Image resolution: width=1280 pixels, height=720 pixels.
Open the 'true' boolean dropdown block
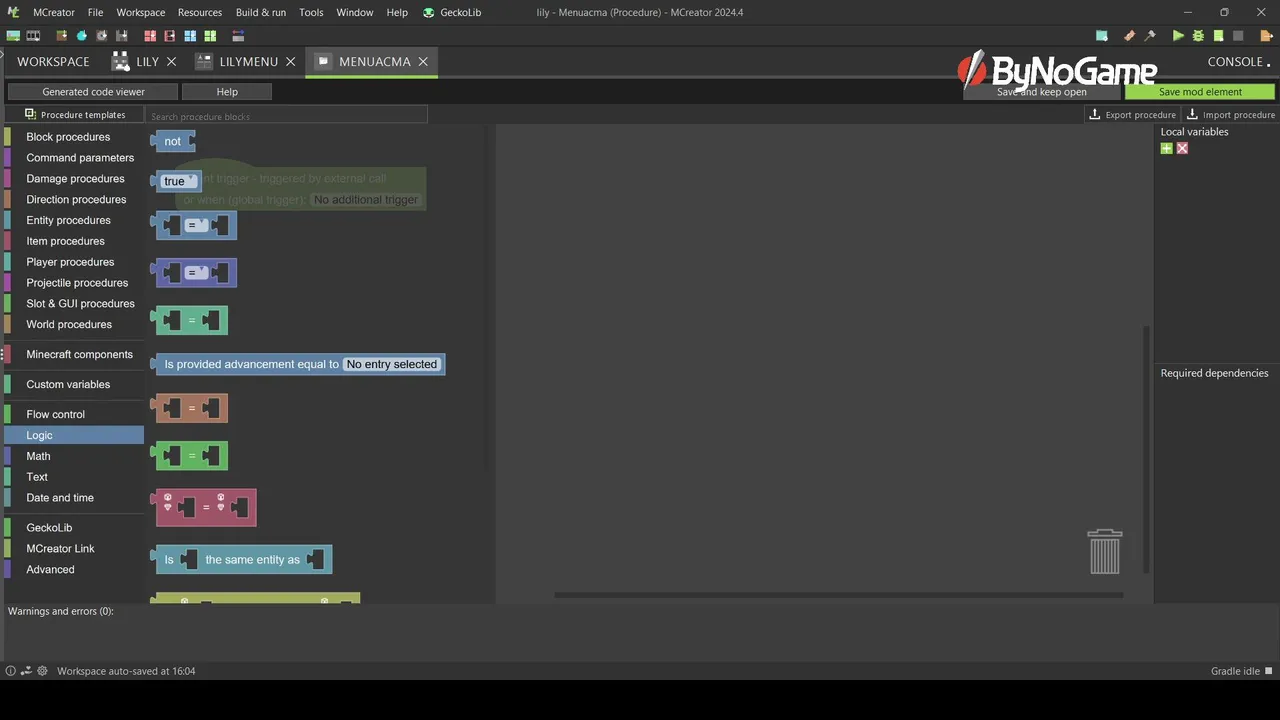click(x=178, y=181)
